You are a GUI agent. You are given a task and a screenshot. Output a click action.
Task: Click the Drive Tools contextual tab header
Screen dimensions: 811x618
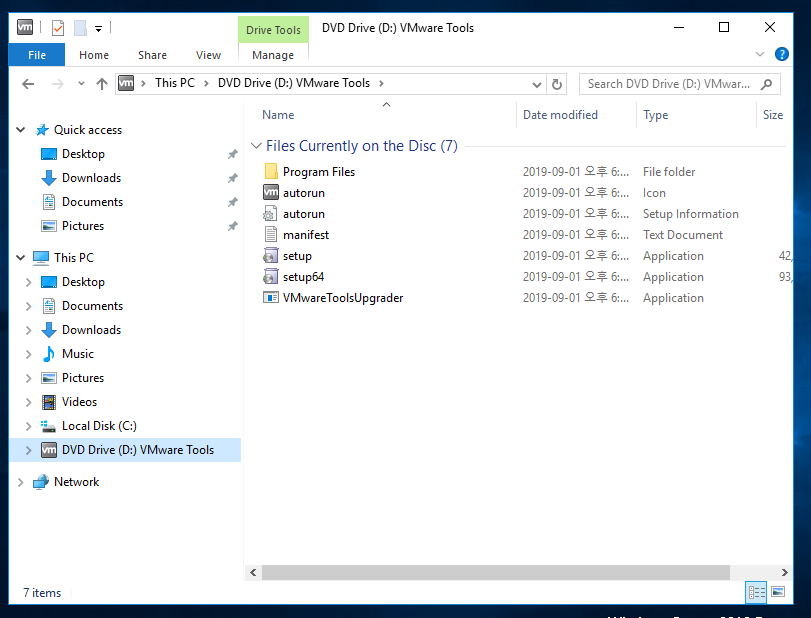tap(273, 30)
